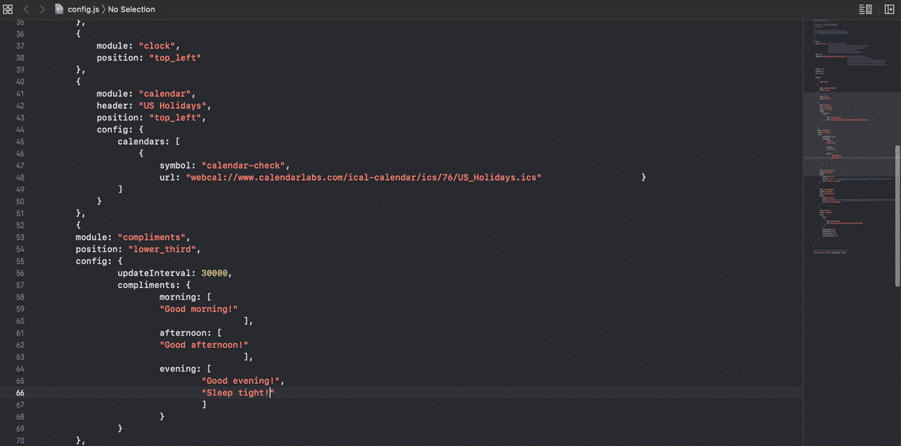Open the config.js breadcrumb
Screen dimensions: 901x447
[x=83, y=9]
